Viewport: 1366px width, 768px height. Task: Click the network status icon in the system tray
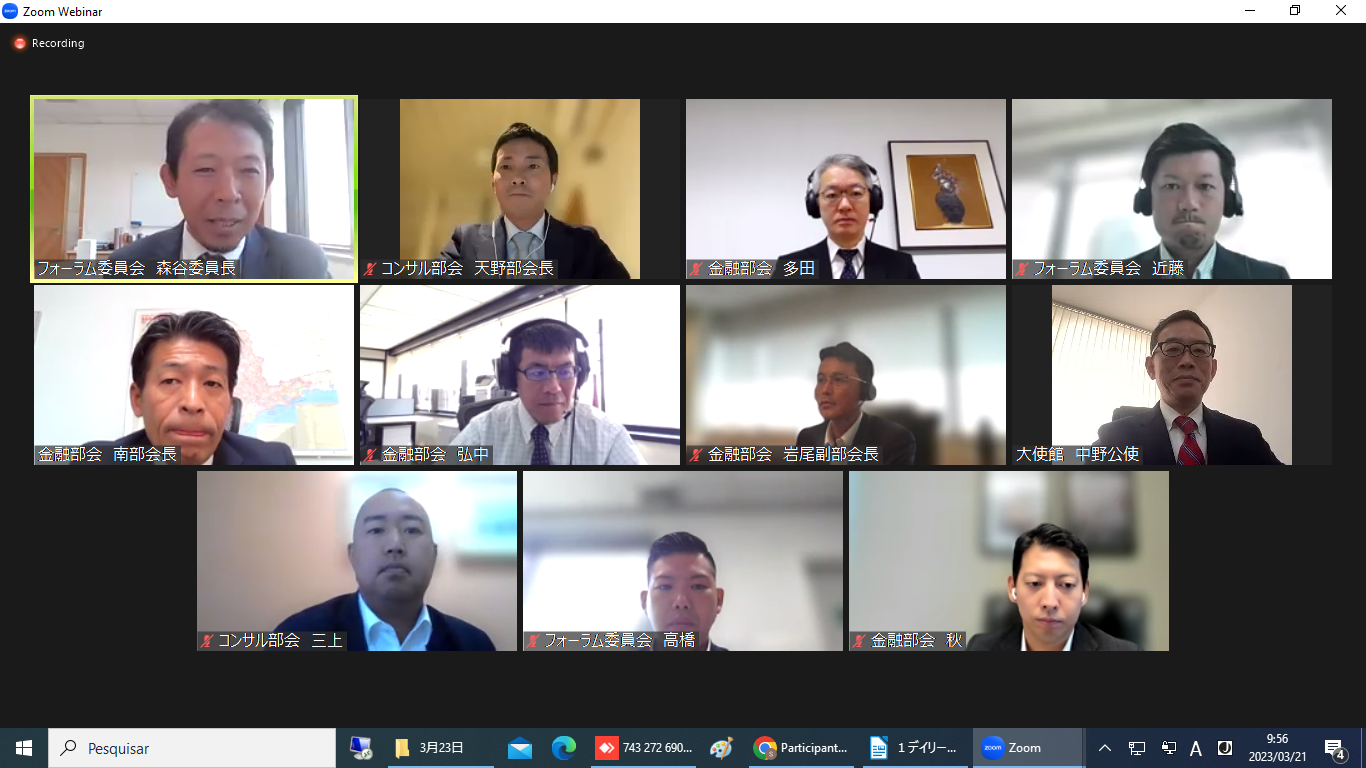1137,748
